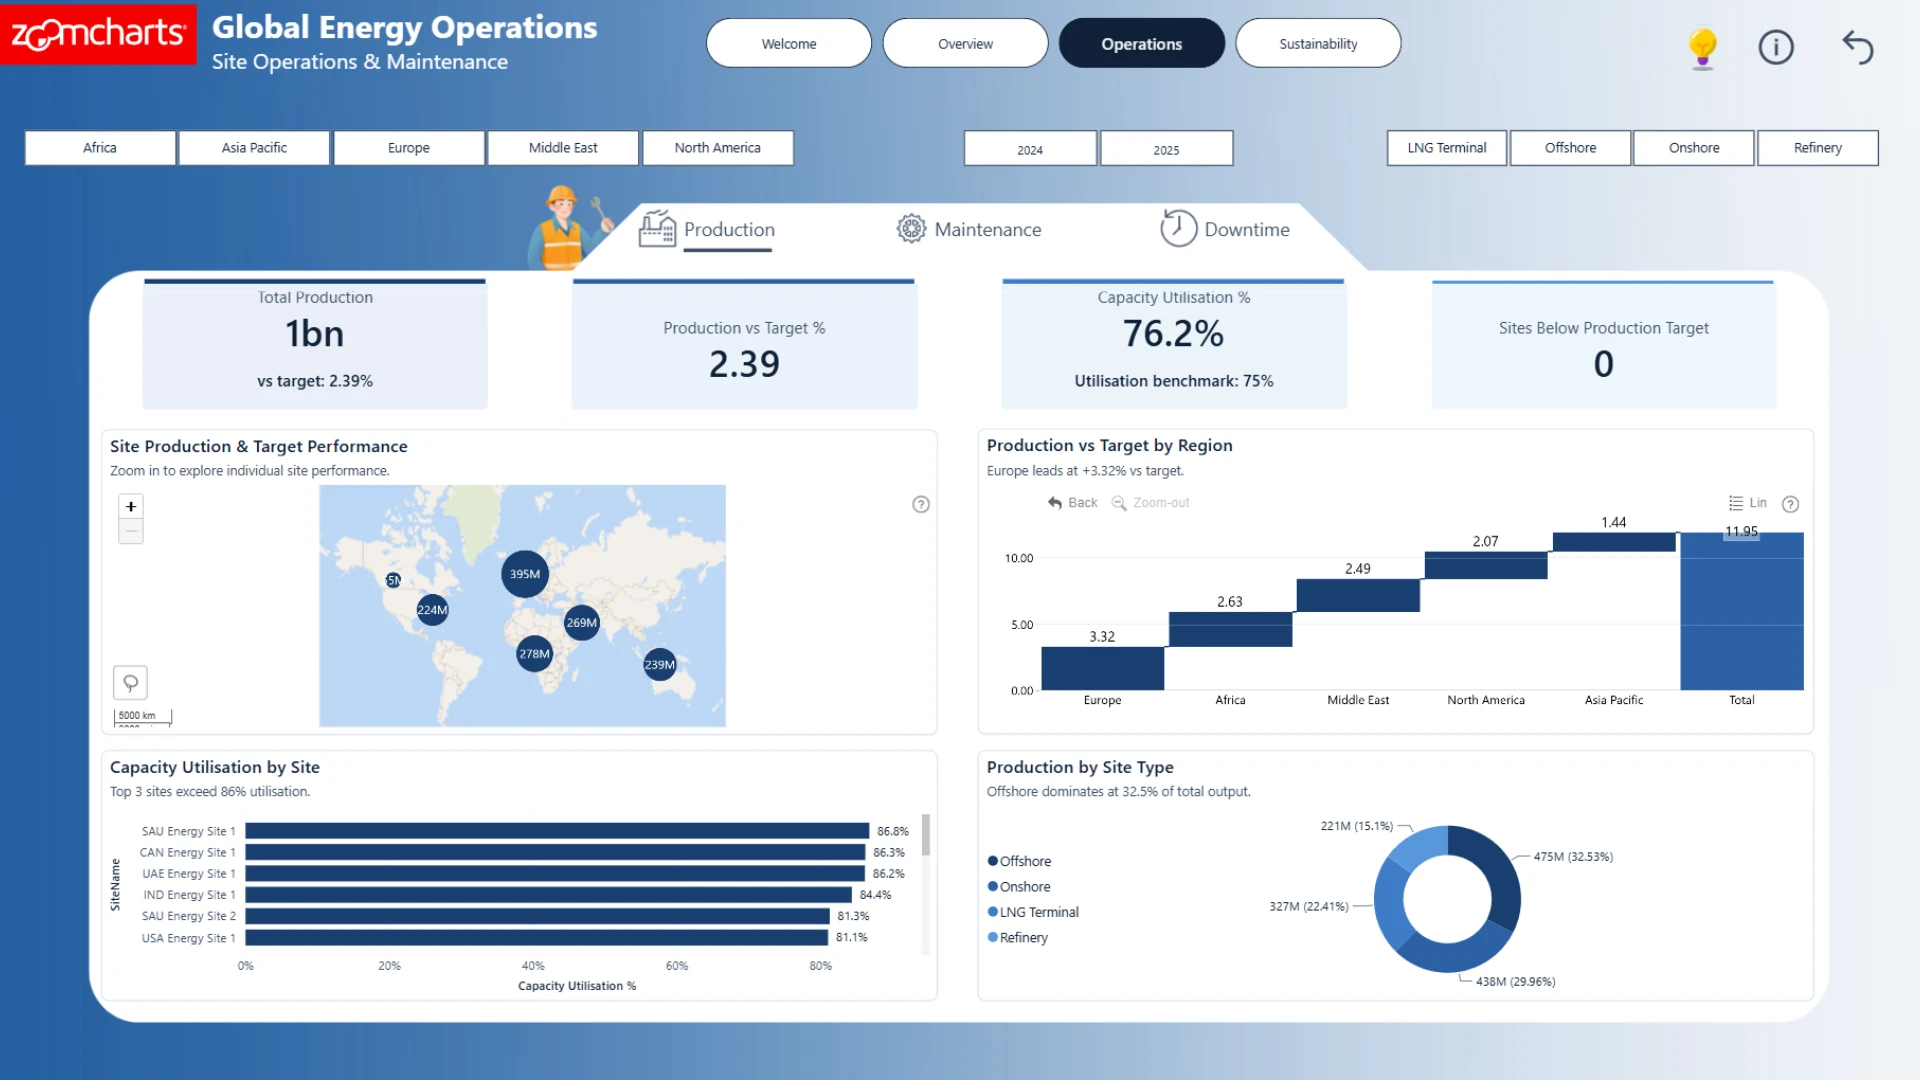The width and height of the screenshot is (1920, 1080).
Task: Open help icon beside the map
Action: (x=921, y=505)
